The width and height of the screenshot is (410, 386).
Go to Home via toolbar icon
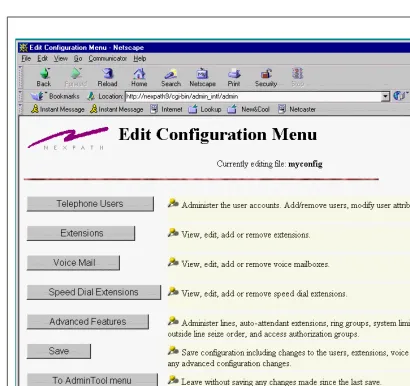(x=139, y=77)
